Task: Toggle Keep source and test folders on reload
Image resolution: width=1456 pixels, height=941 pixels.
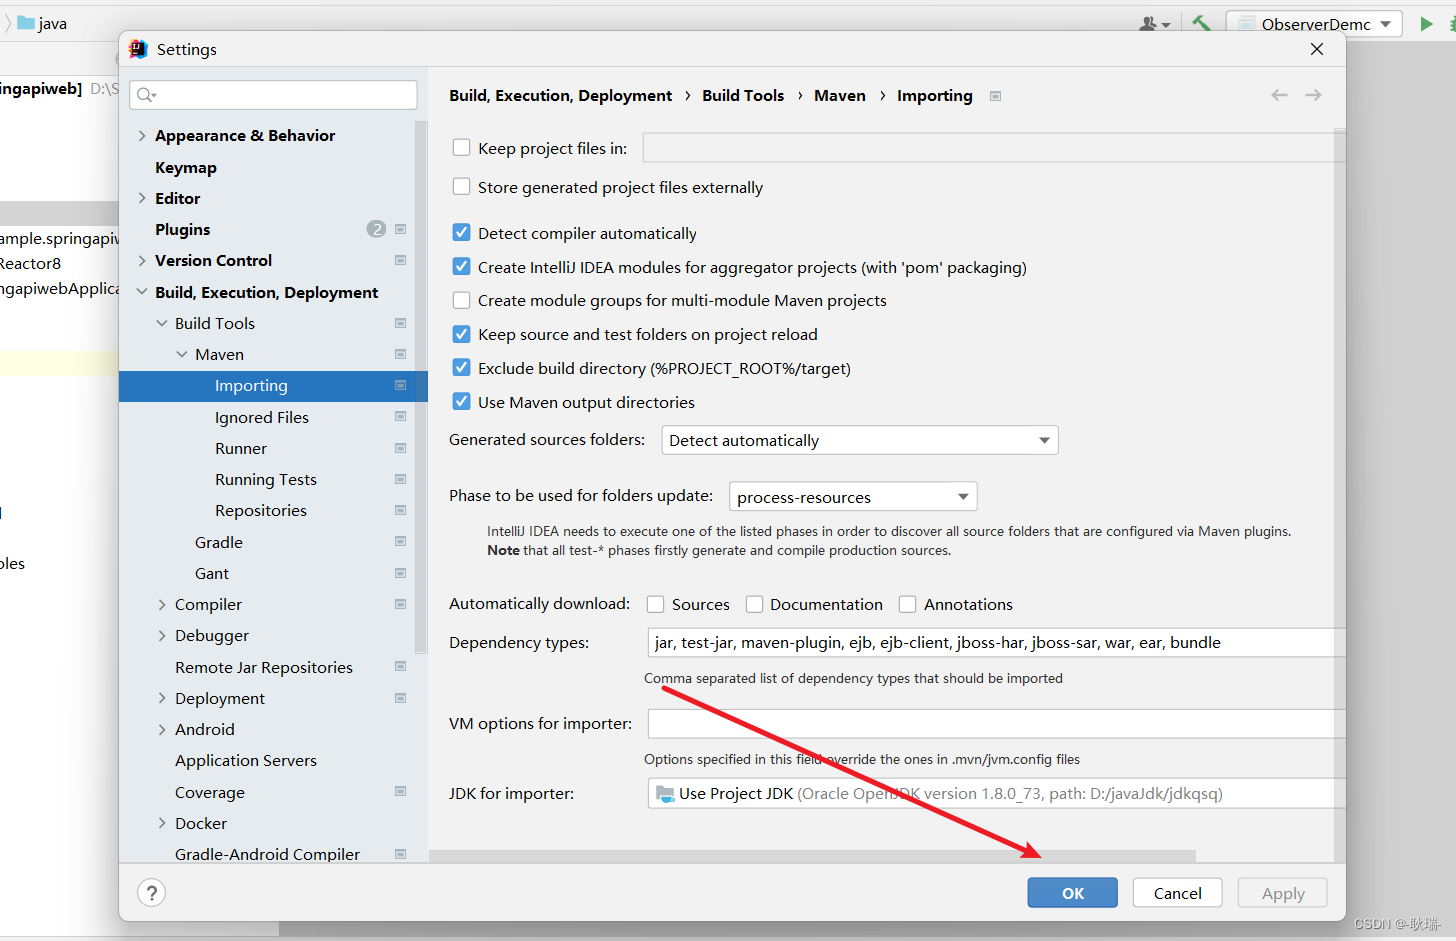Action: (x=461, y=334)
